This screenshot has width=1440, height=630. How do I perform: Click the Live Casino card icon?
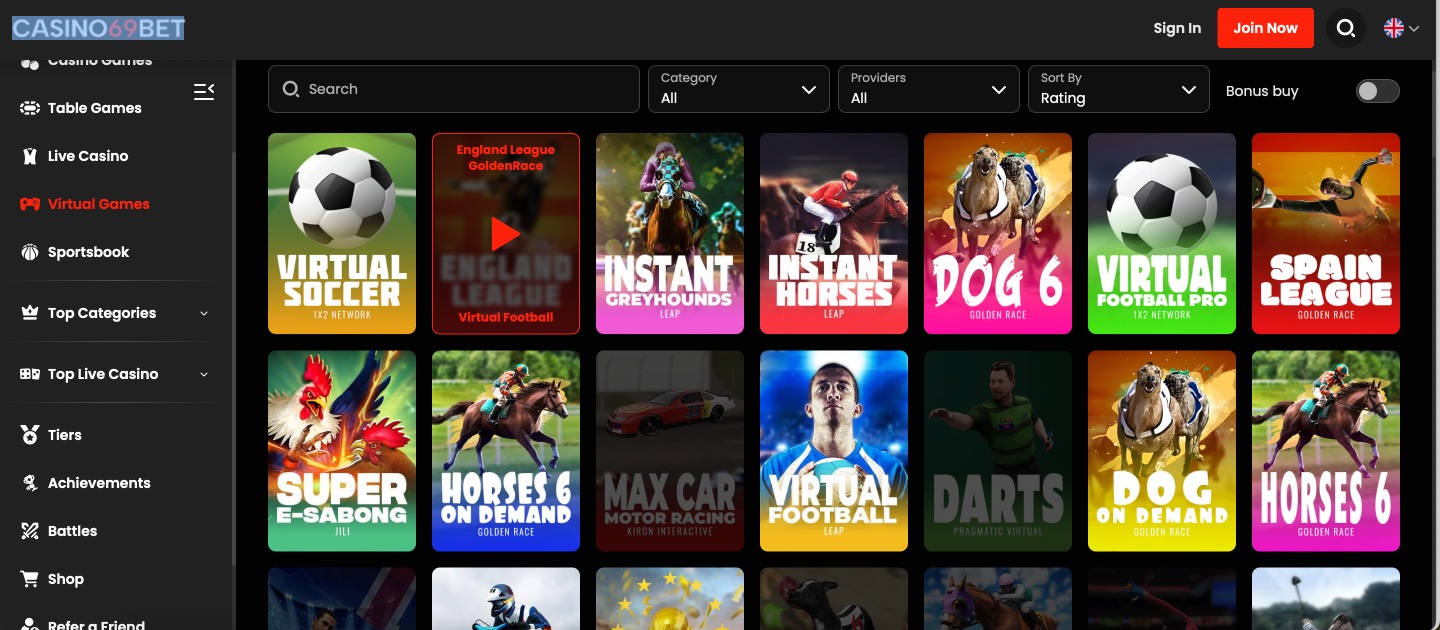[30, 156]
